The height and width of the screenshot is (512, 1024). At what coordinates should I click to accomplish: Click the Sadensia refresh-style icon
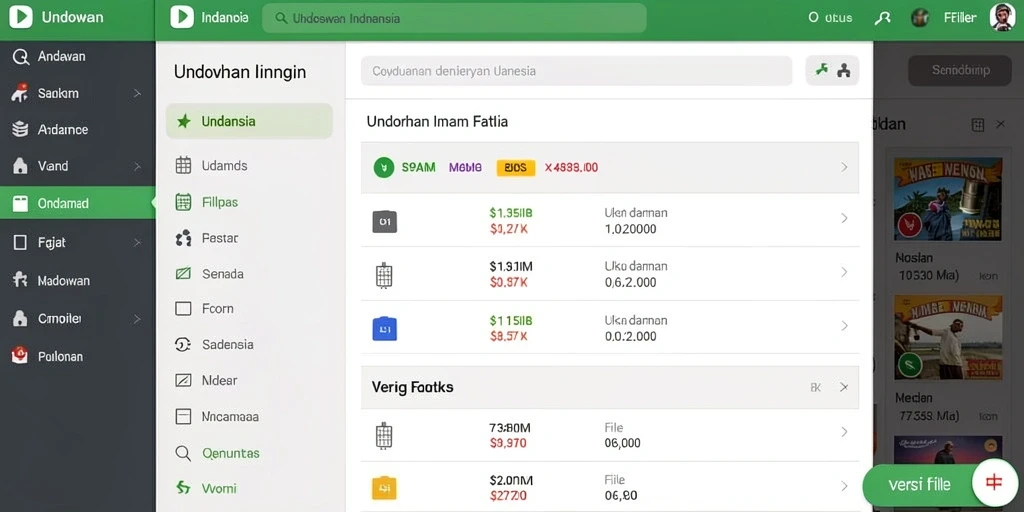[x=184, y=344]
